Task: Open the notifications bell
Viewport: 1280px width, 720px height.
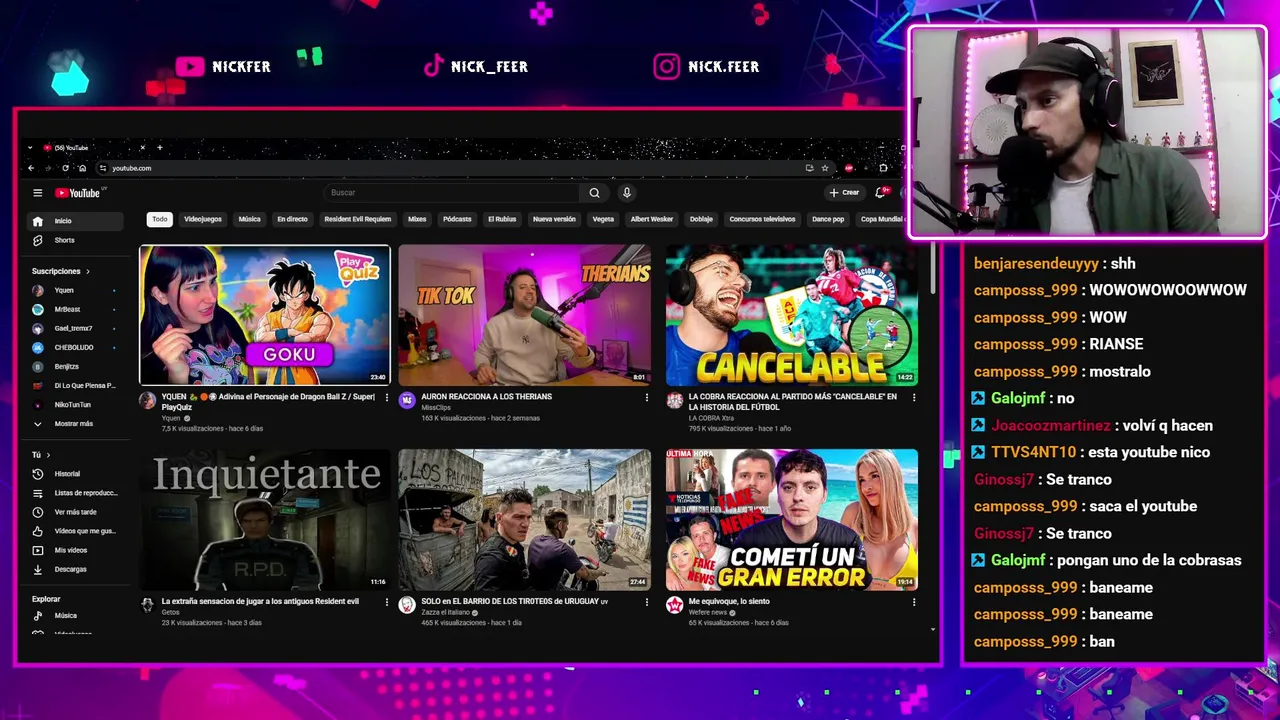Action: coord(881,193)
